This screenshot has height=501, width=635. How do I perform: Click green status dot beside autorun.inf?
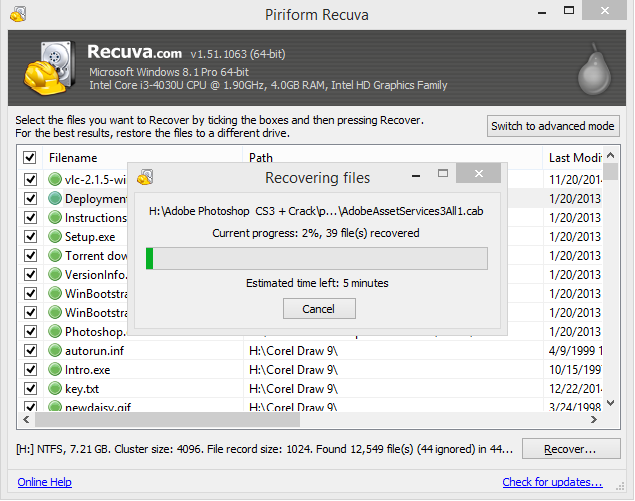[55, 350]
